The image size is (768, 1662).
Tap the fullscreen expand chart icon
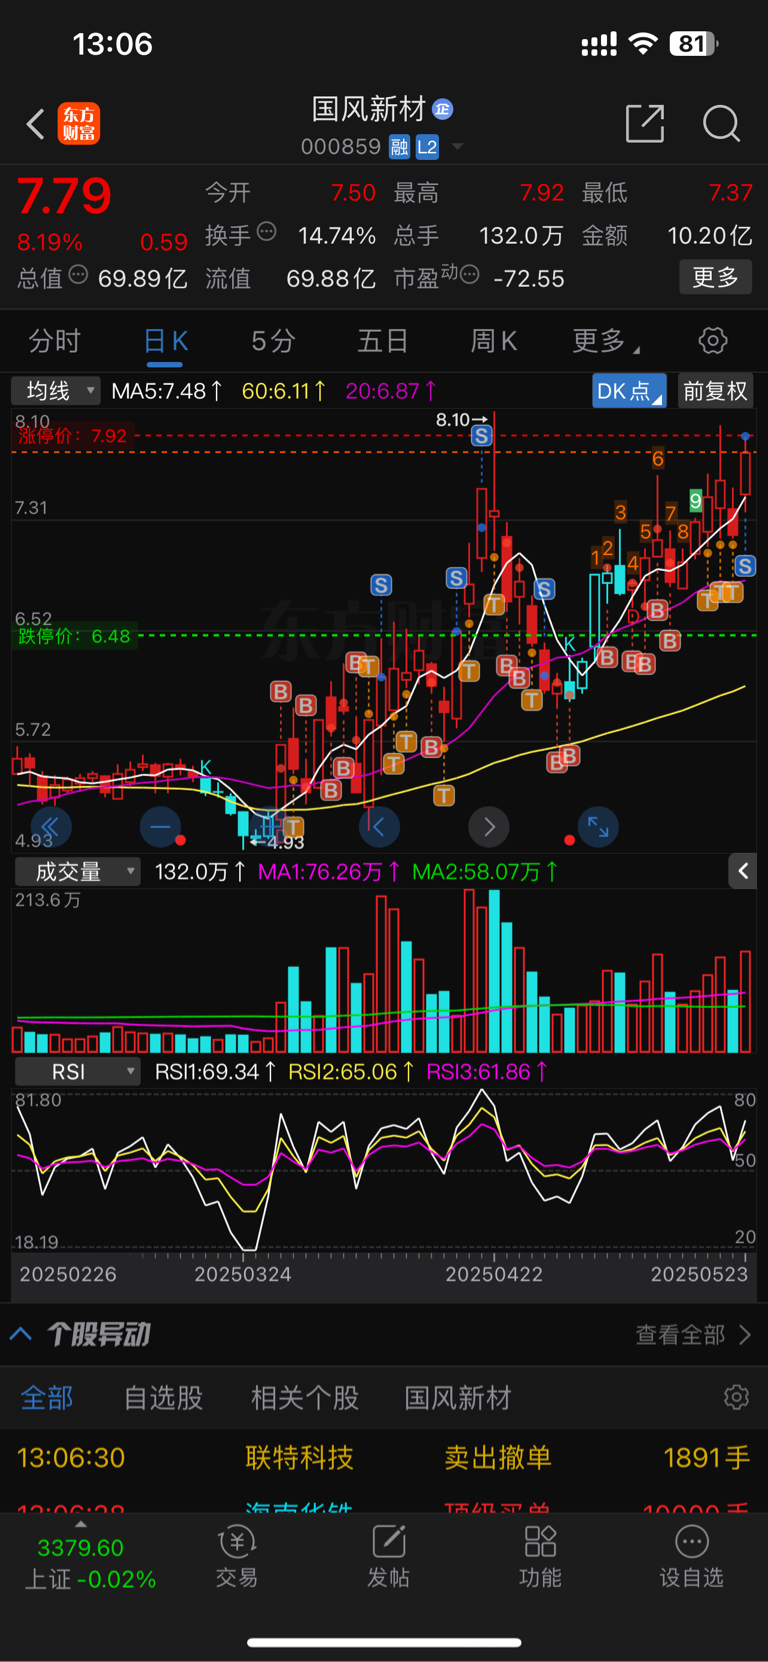(x=598, y=827)
